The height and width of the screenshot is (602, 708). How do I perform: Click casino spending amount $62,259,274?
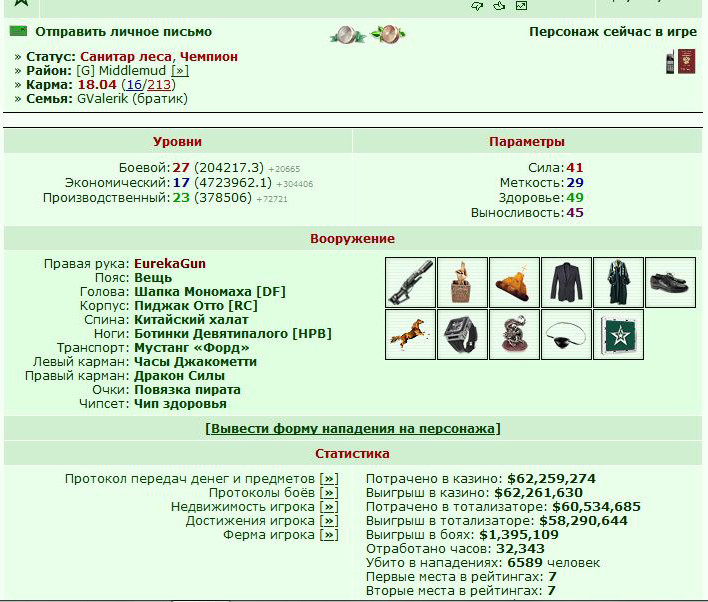click(x=551, y=478)
